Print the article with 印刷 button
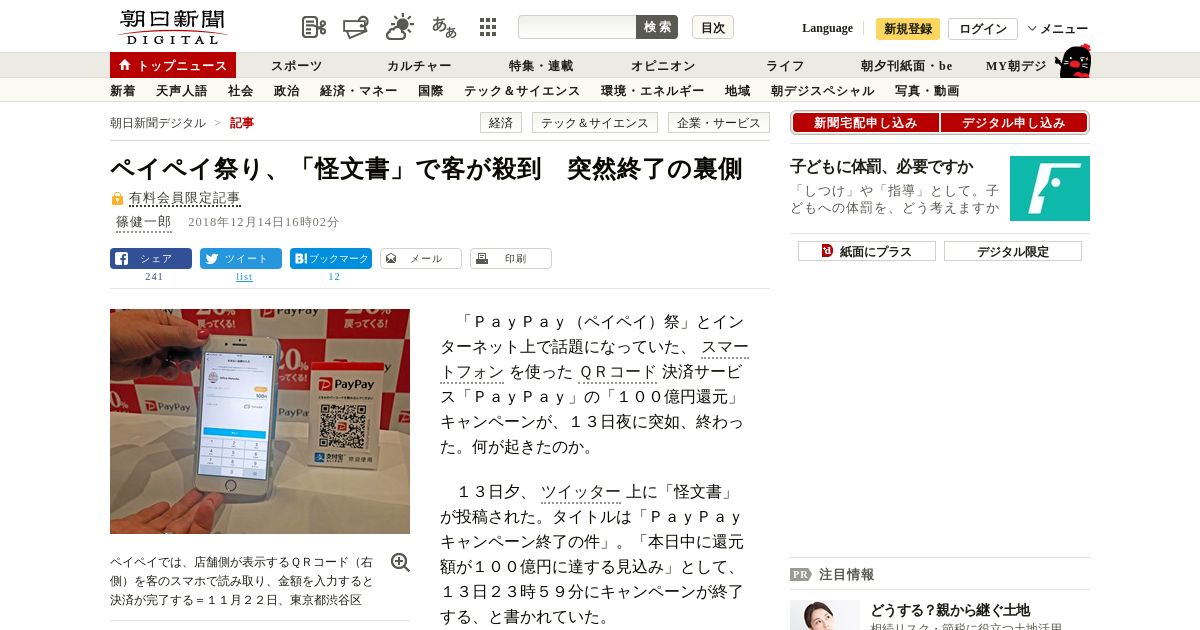1200x630 pixels. [511, 259]
